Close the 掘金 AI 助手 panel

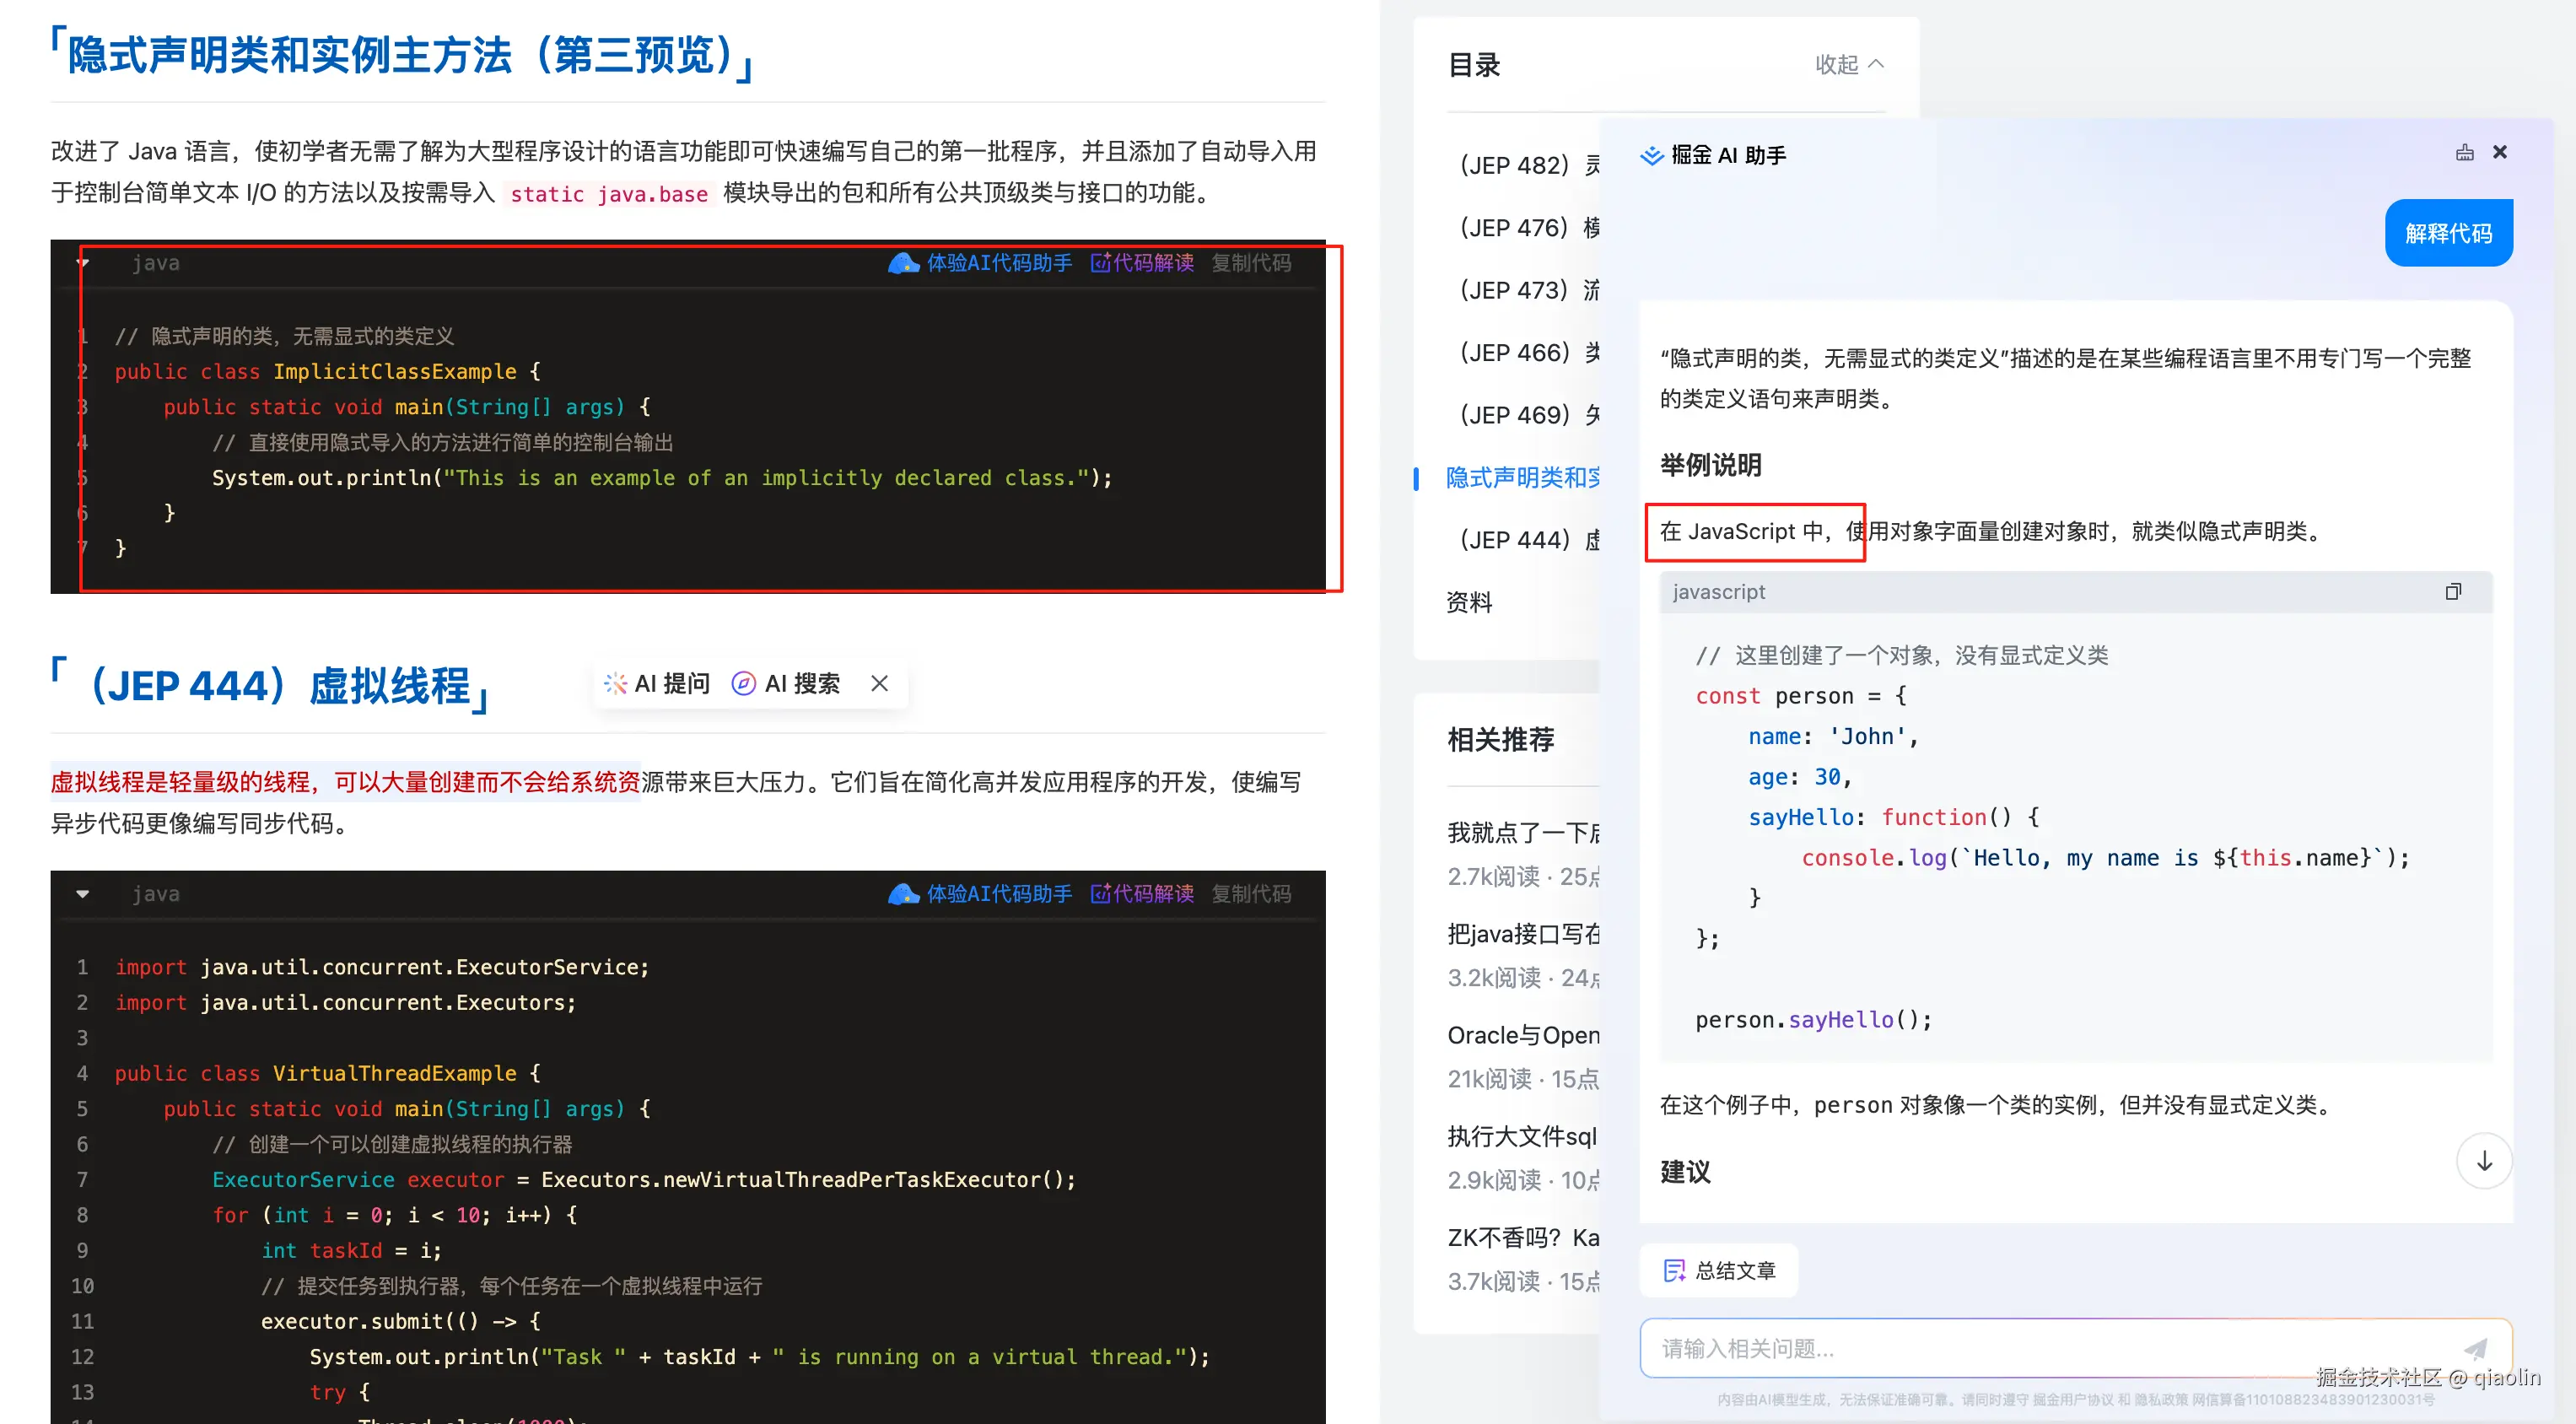[2500, 151]
